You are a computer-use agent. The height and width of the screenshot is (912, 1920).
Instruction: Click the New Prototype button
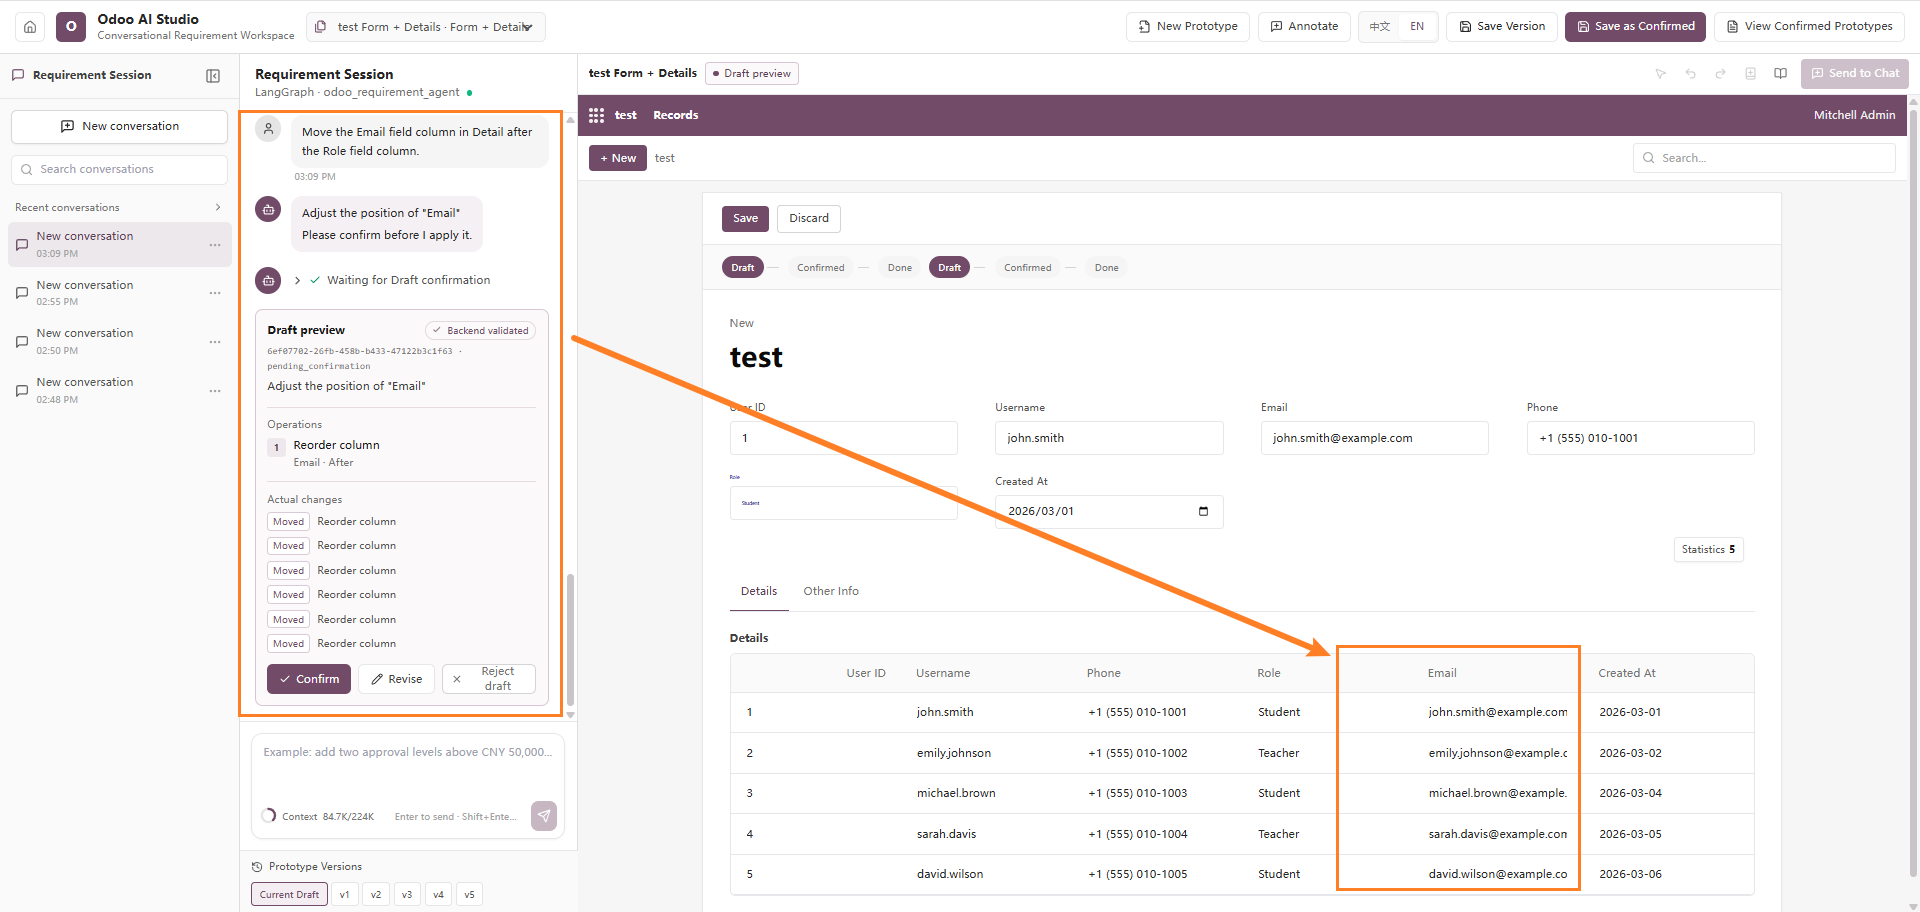[1188, 27]
